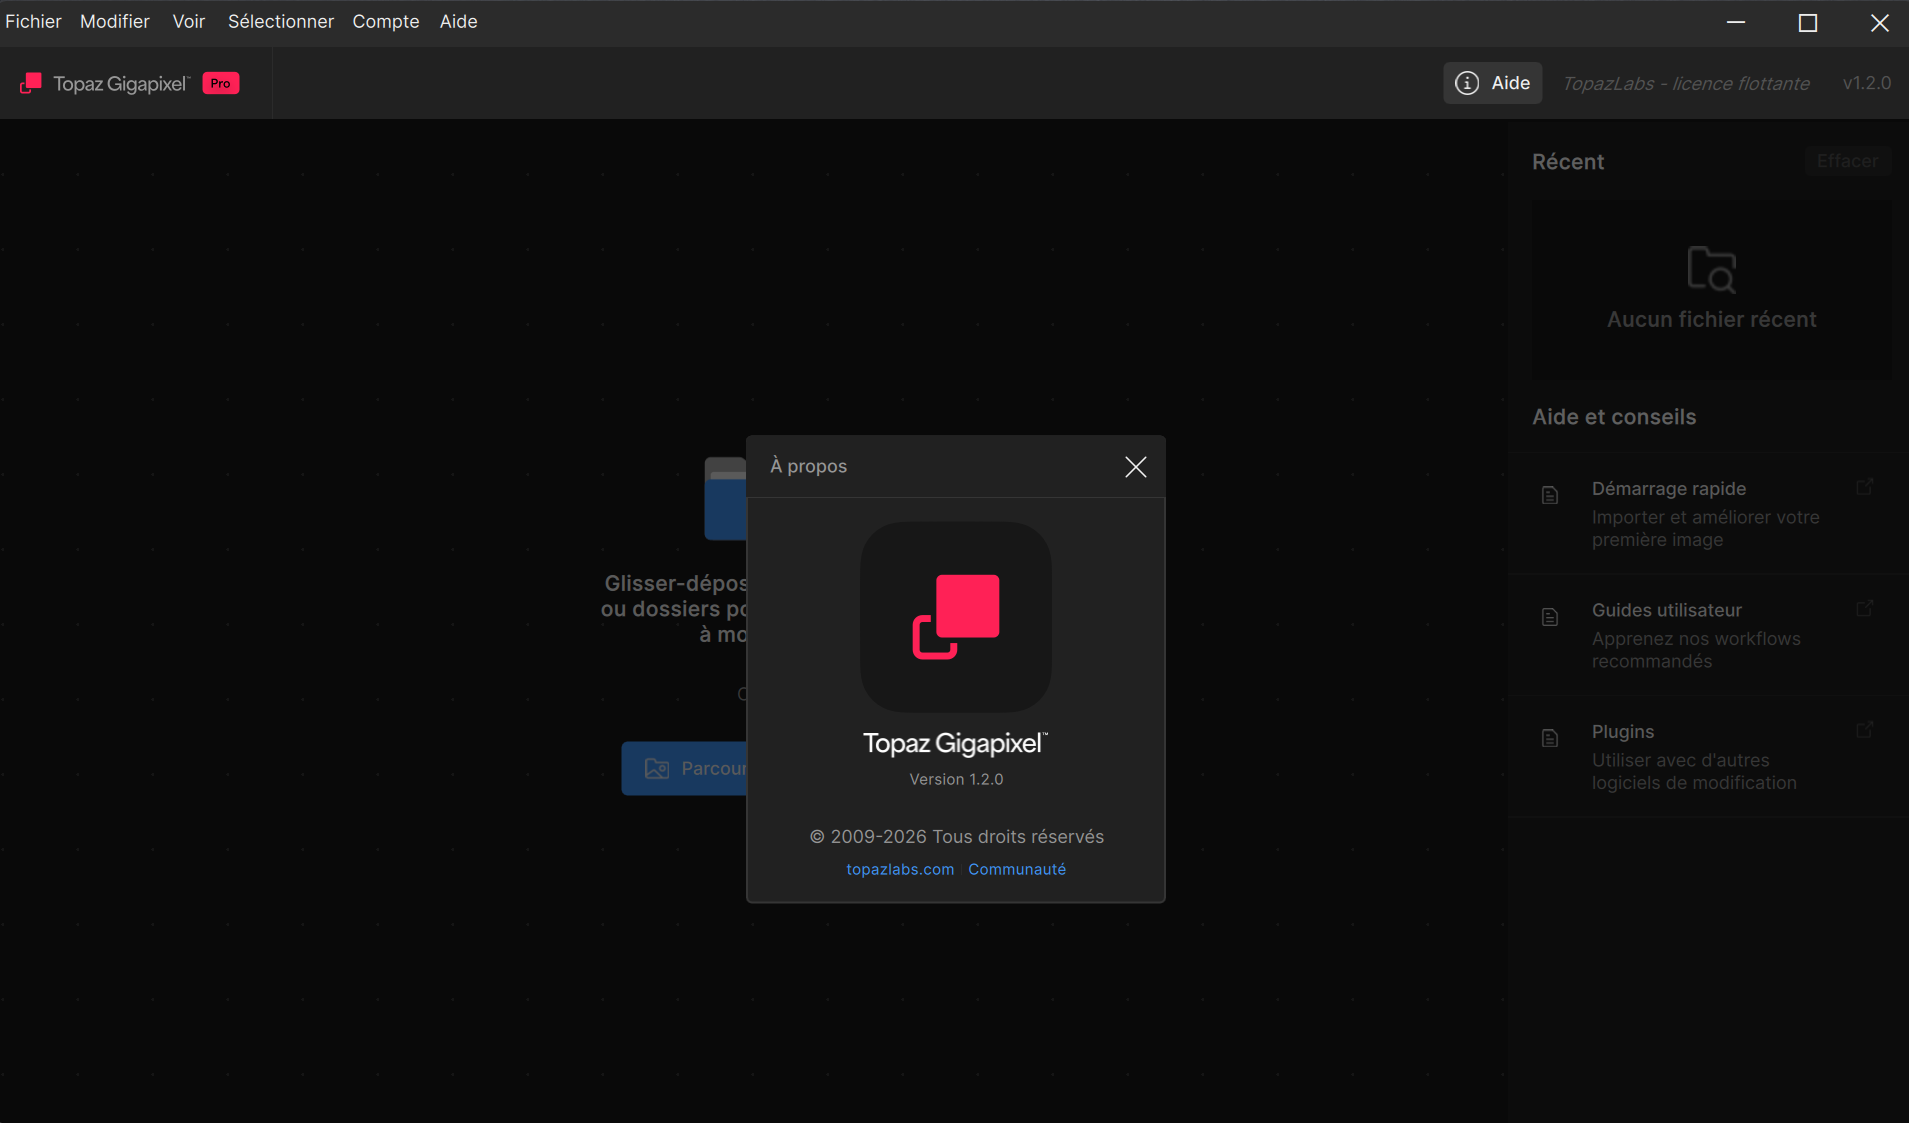The height and width of the screenshot is (1123, 1909).
Task: Click the Topaz Gigapixel logo in header
Action: pyautogui.click(x=105, y=83)
